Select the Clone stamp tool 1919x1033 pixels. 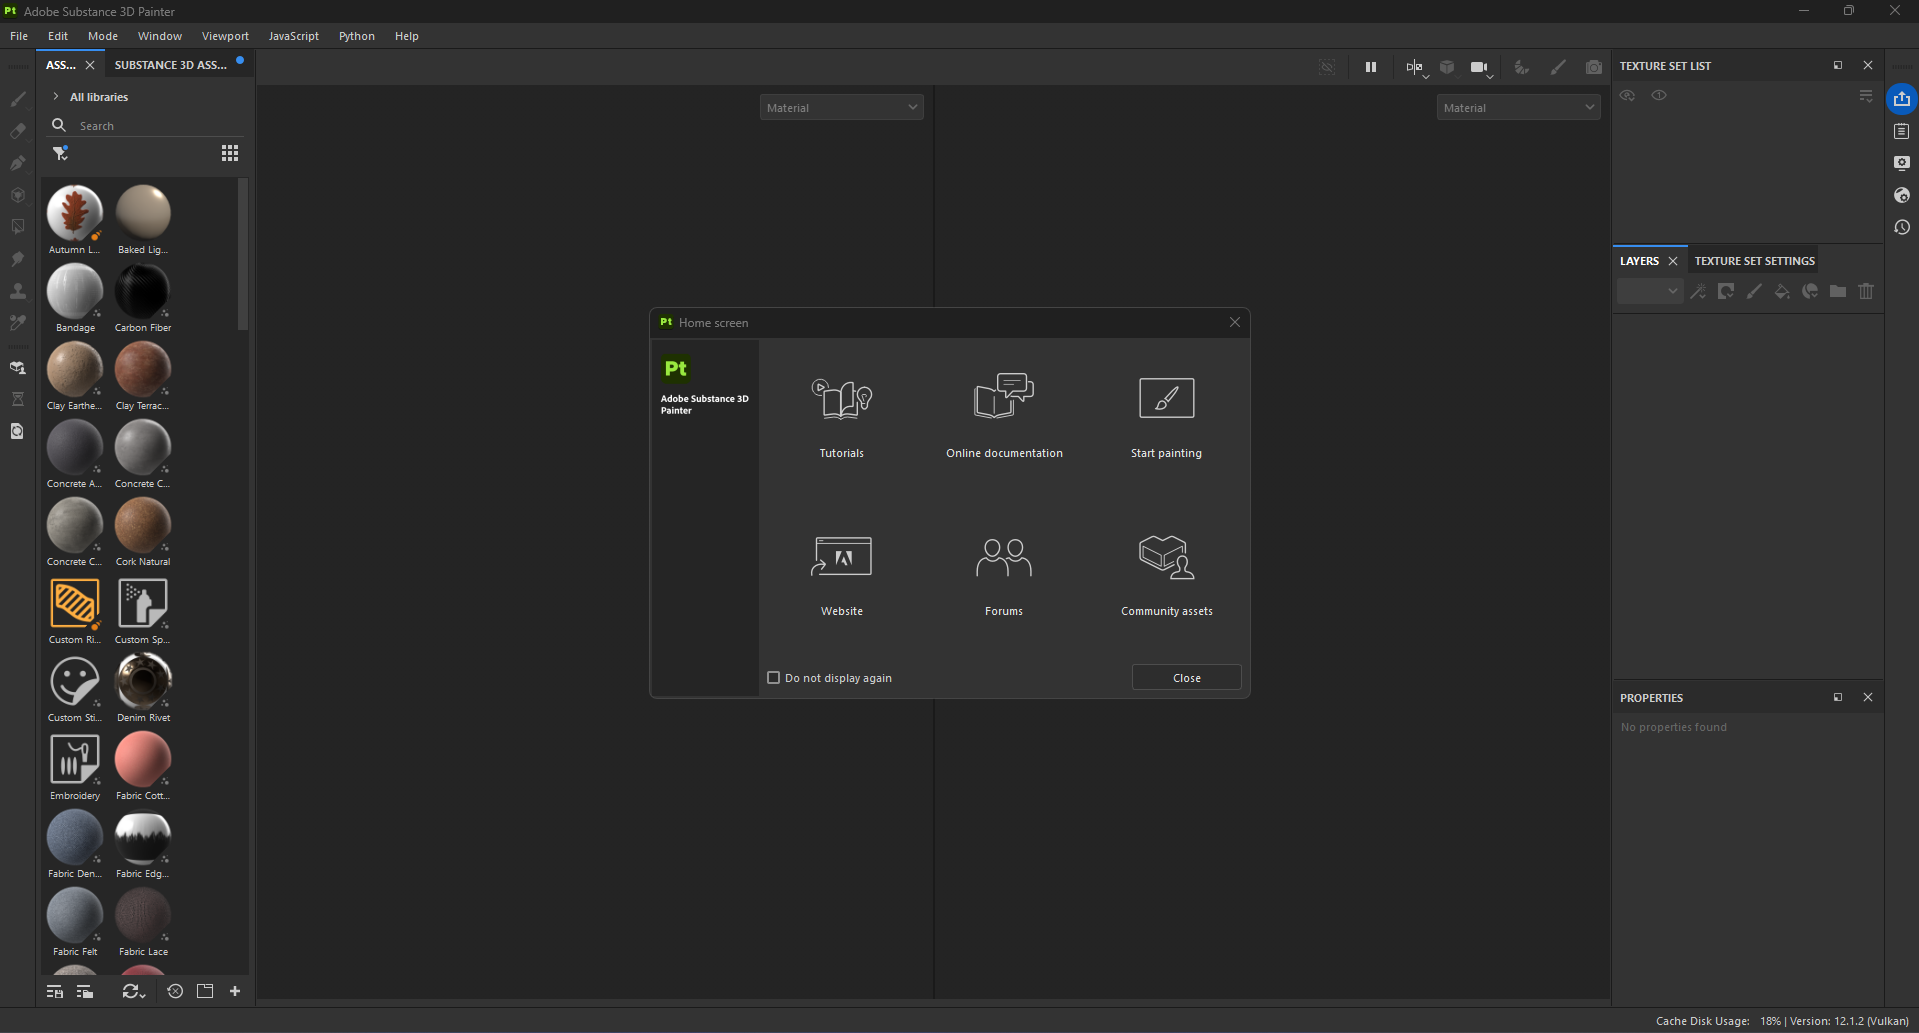(18, 291)
